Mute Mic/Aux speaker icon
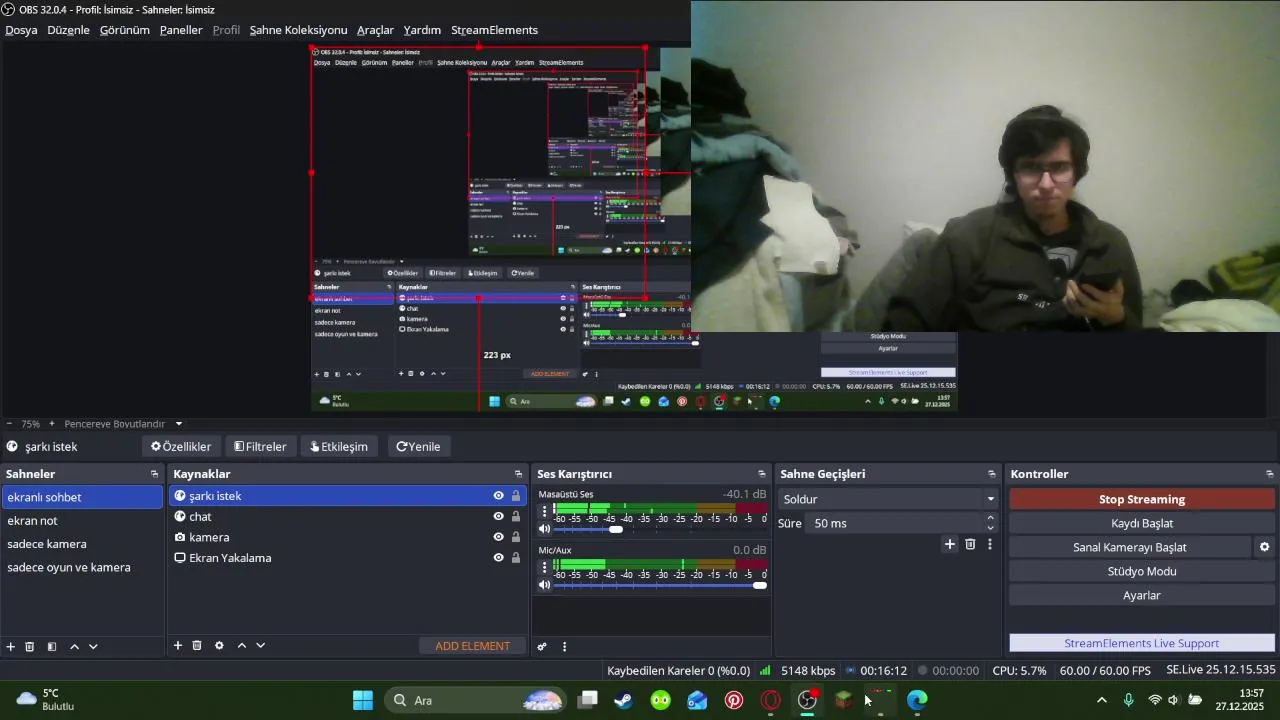1280x720 pixels. pos(545,585)
